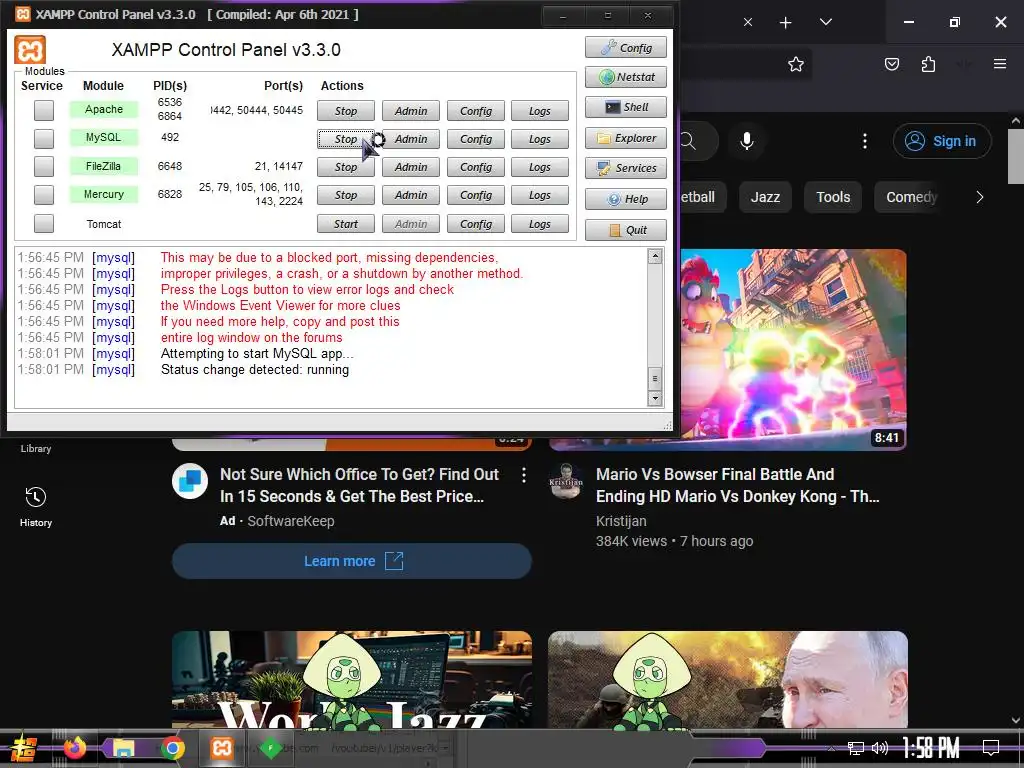Open YouTube search magnifier icon
Viewport: 1024px width, 768px height.
click(688, 141)
